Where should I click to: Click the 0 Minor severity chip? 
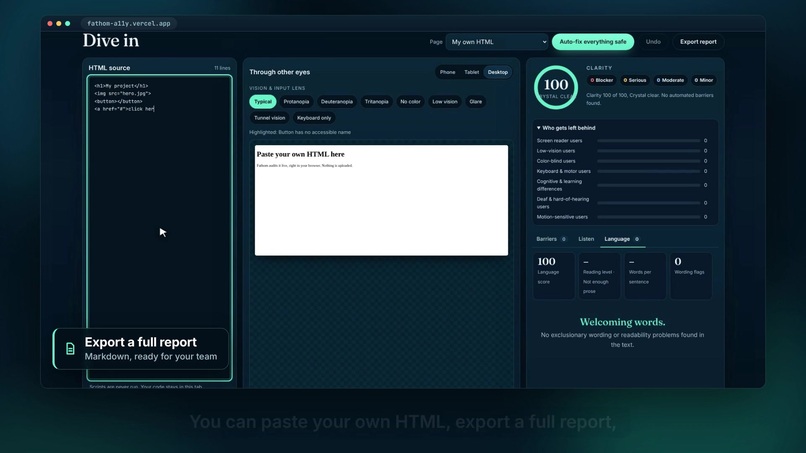pyautogui.click(x=703, y=80)
